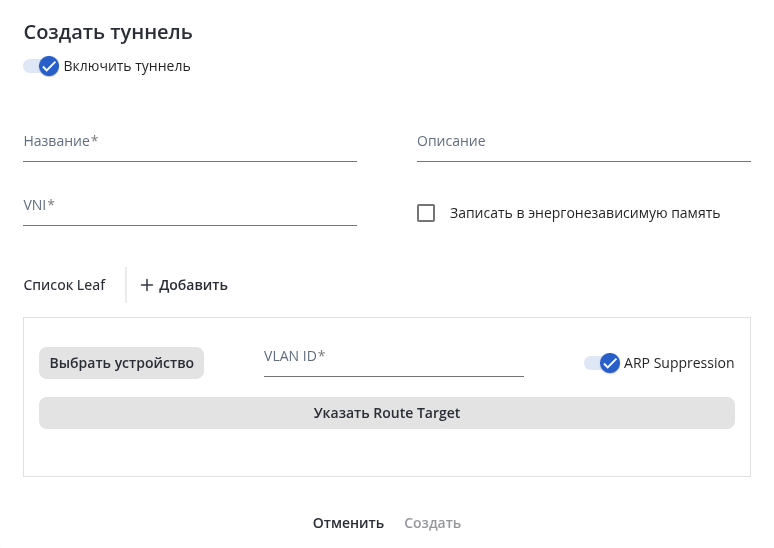
Task: Click the vertical divider after Список Leaf
Action: click(x=126, y=285)
